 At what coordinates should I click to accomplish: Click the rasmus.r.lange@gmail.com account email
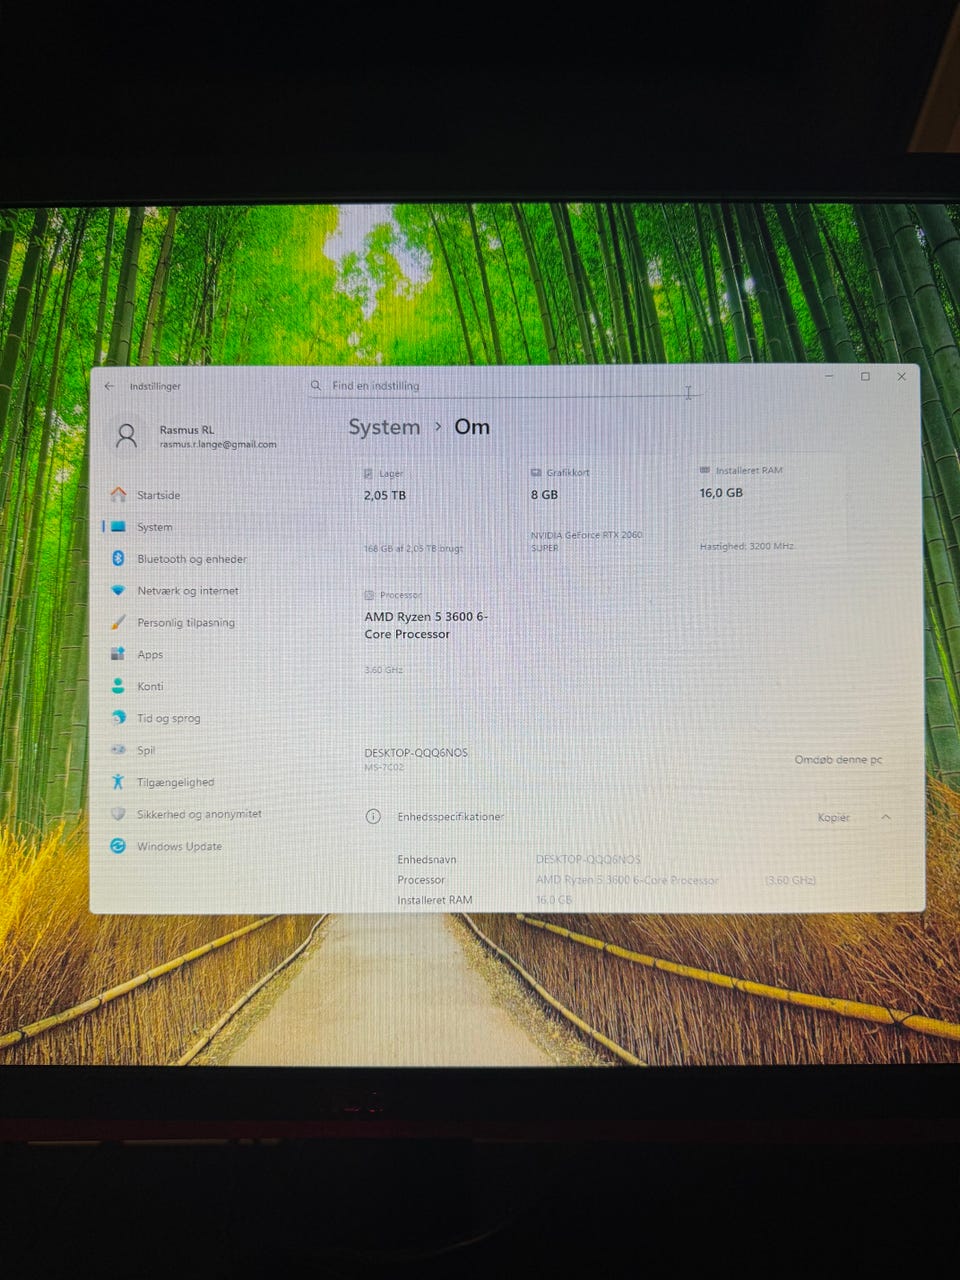(218, 444)
